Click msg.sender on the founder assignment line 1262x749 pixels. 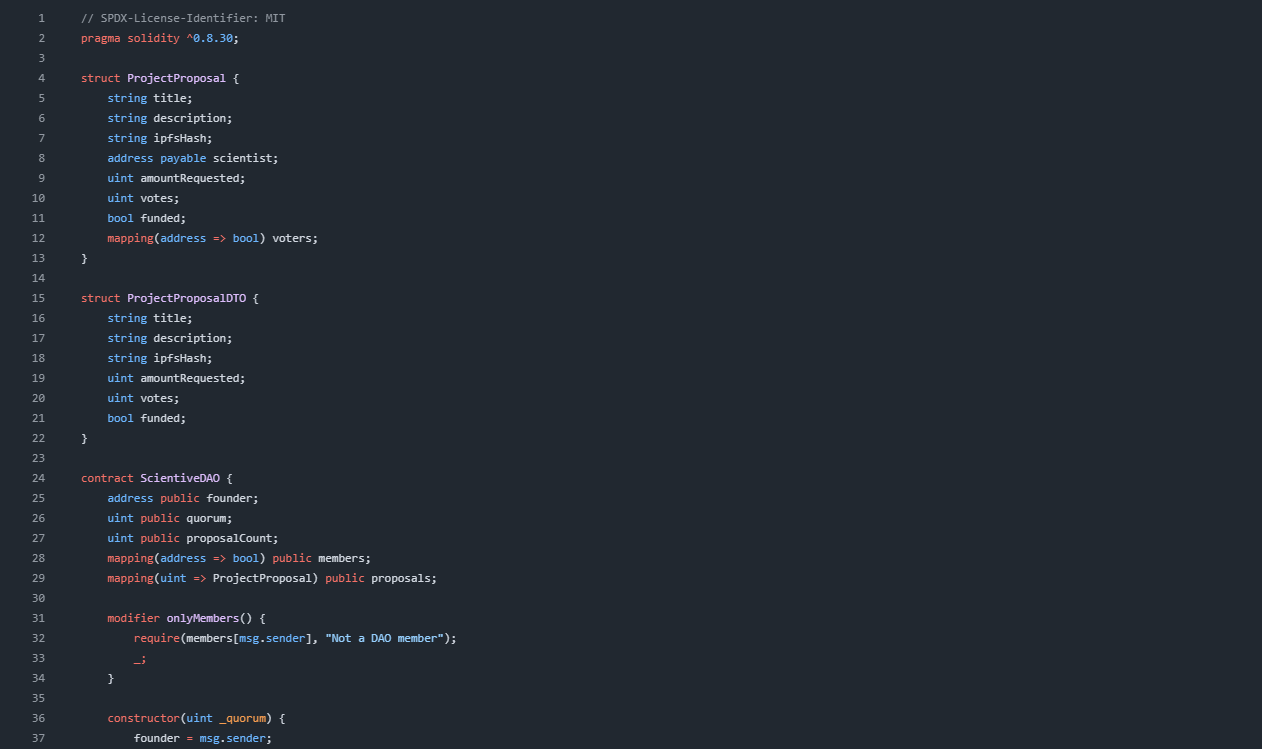tap(235, 738)
